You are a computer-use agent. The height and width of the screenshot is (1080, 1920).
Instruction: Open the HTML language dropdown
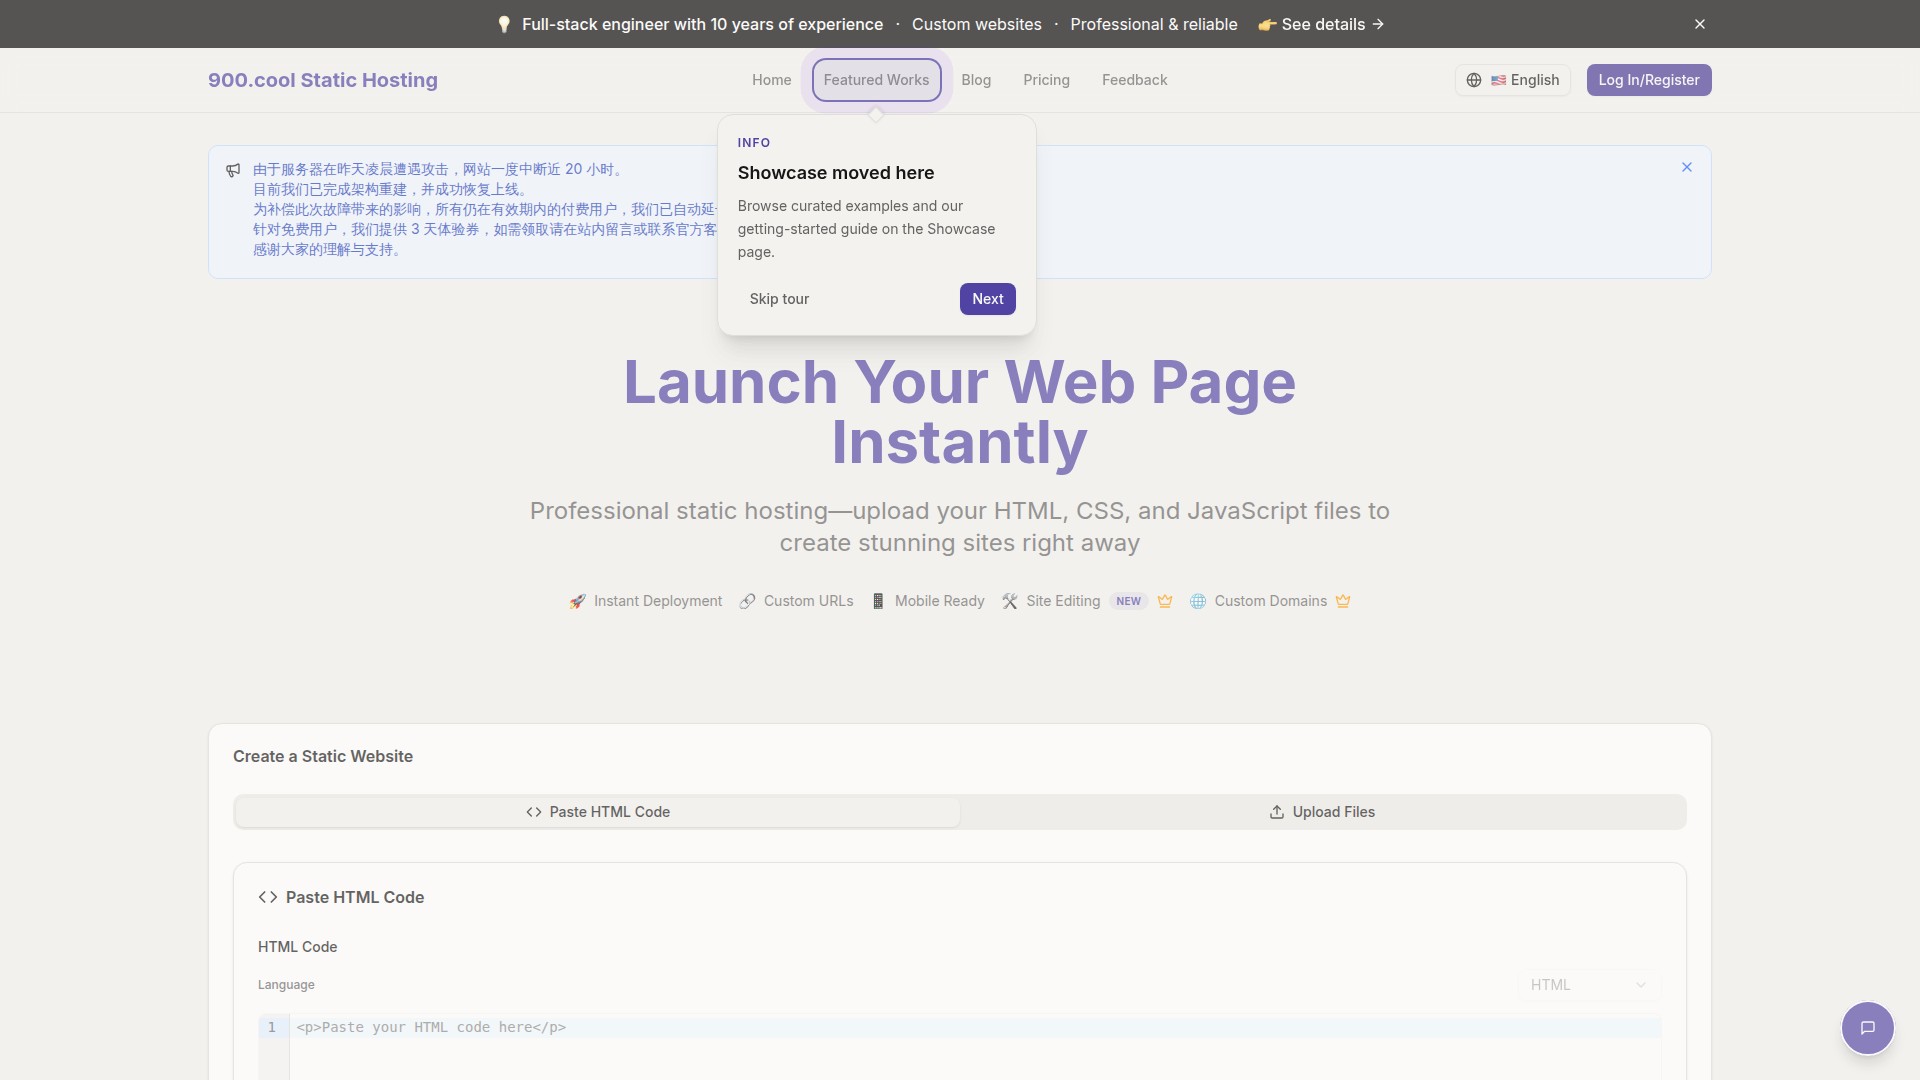[x=1587, y=985]
